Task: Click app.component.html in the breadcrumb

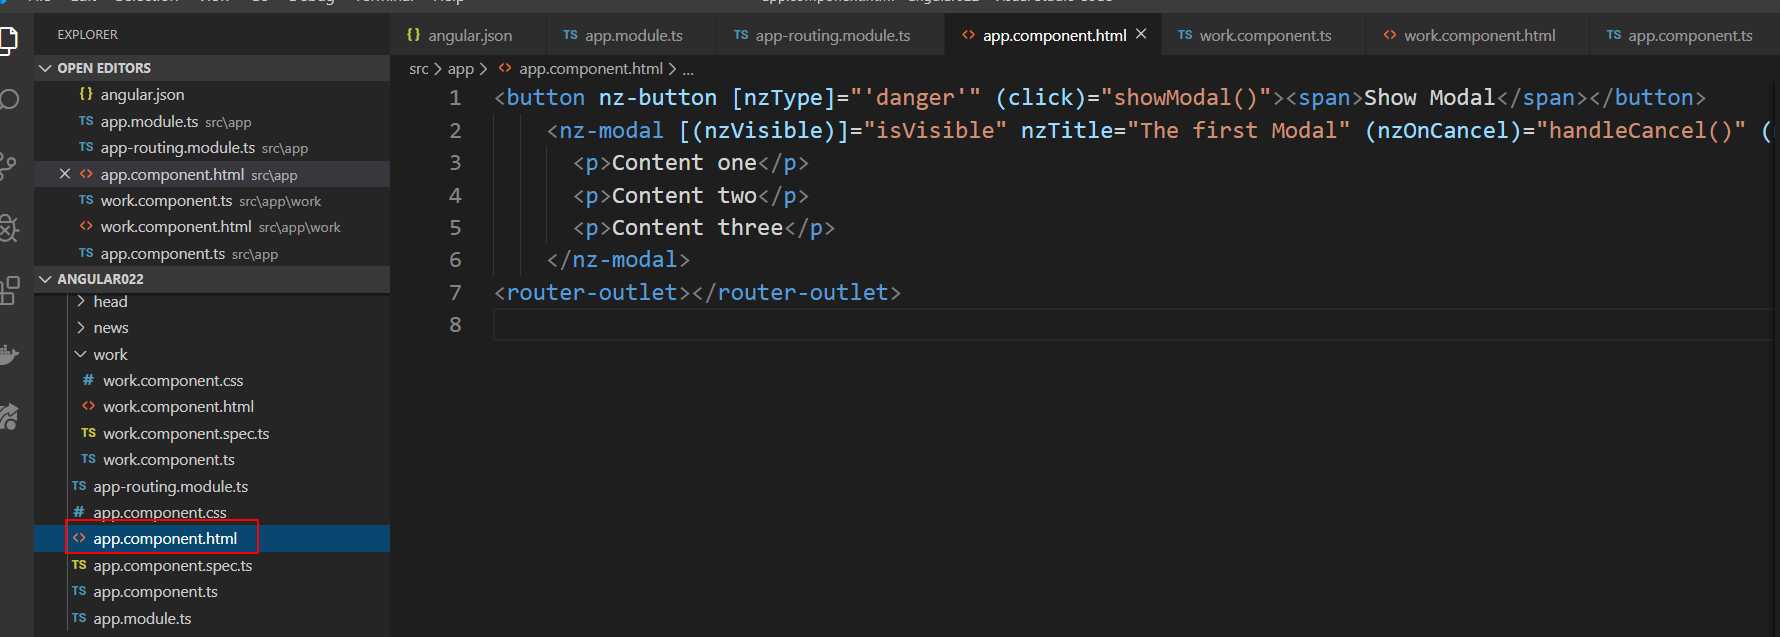Action: (x=591, y=68)
